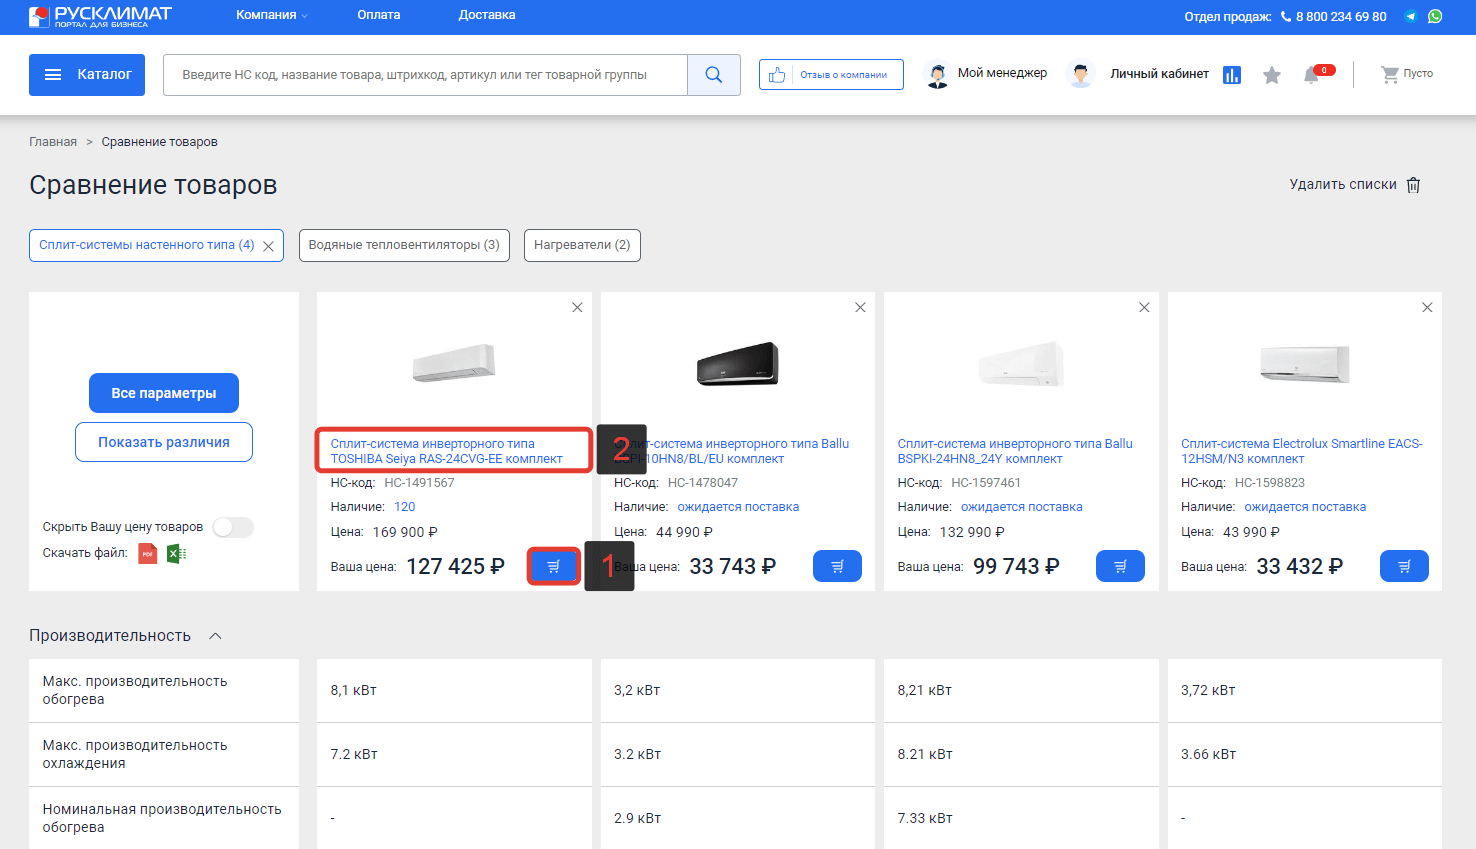Switch to Нагреватели (2) tab
Screen dimensions: 1476x849
(582, 245)
